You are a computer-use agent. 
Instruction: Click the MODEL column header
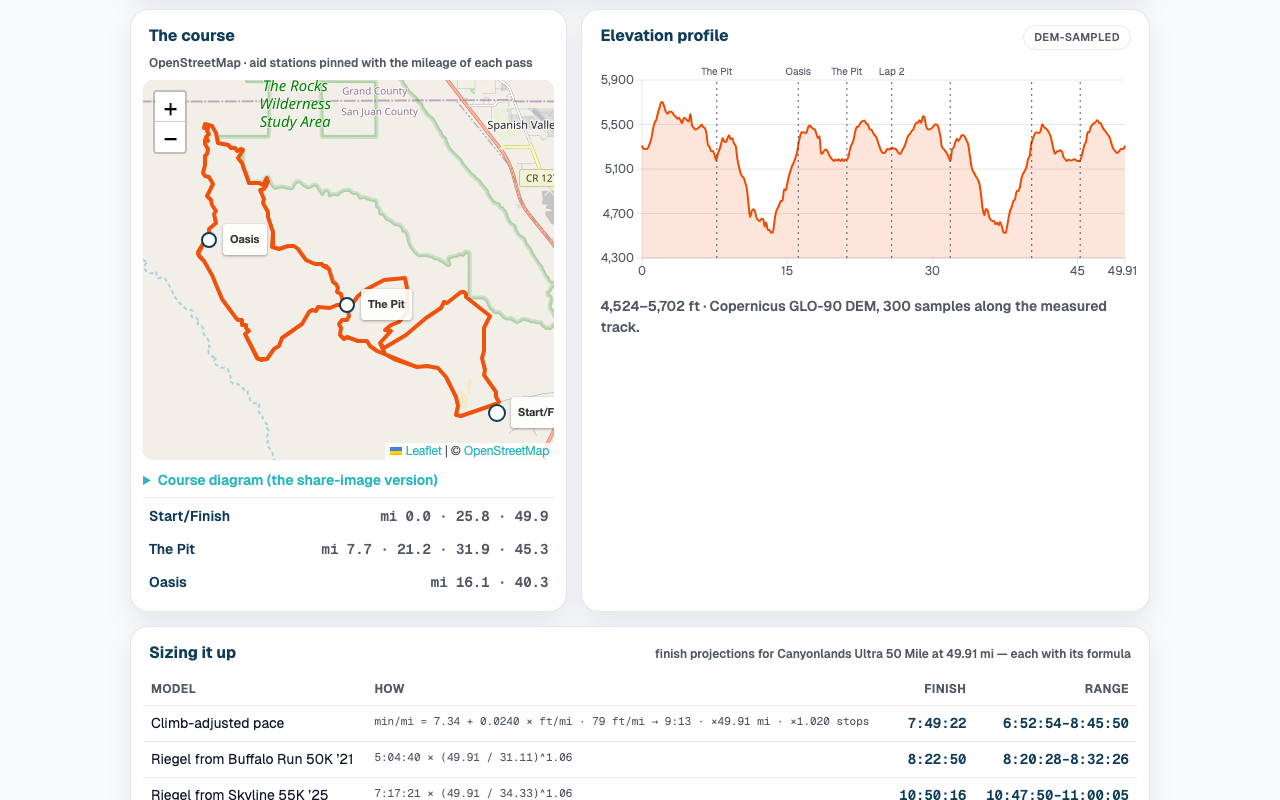pos(173,689)
